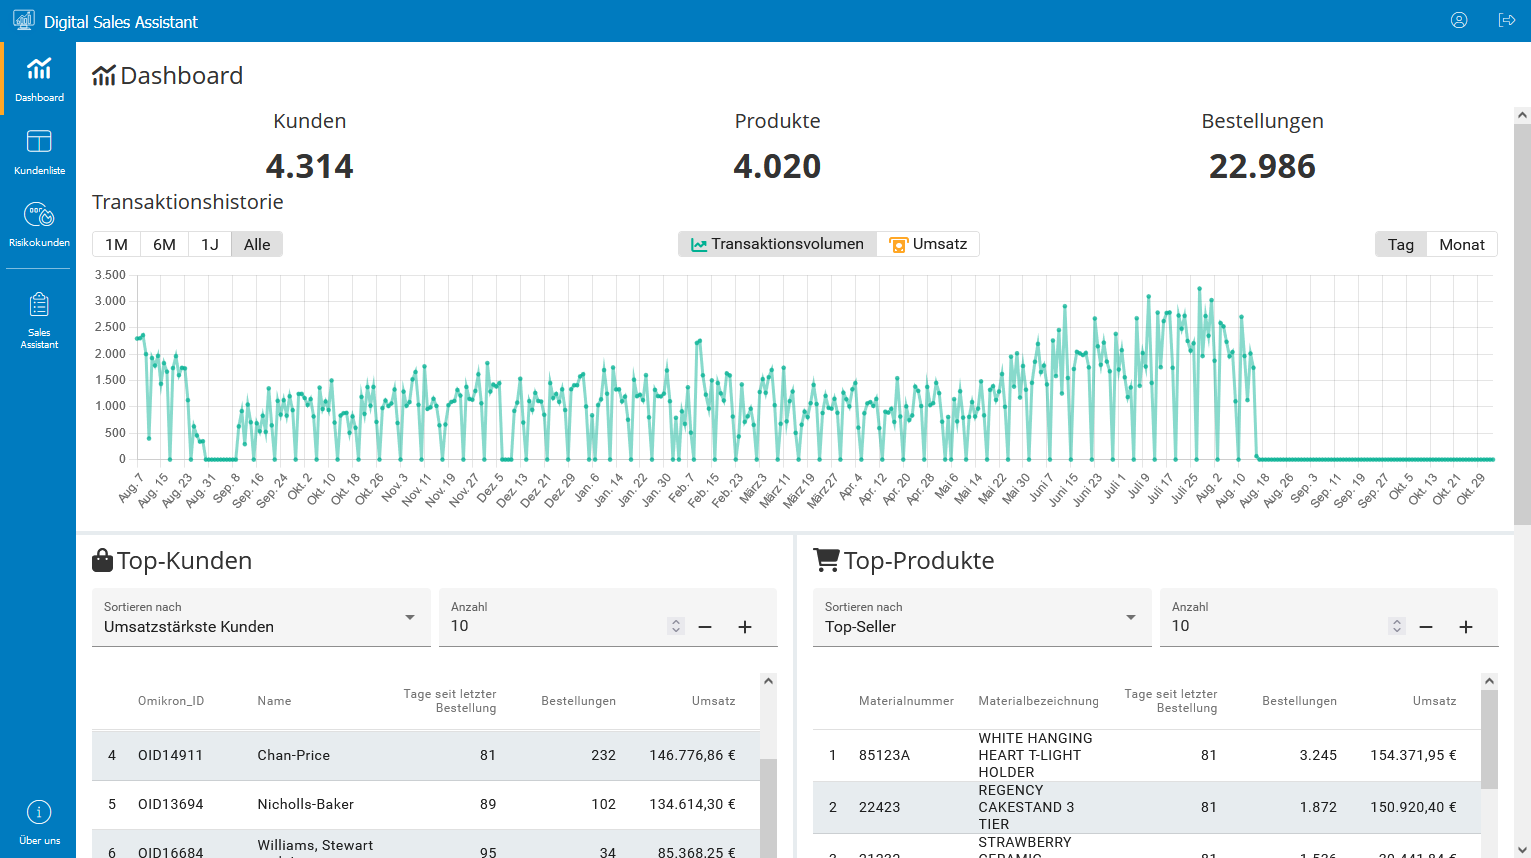
Task: Select Transaktionsvolumen chart mode
Action: [x=777, y=244]
